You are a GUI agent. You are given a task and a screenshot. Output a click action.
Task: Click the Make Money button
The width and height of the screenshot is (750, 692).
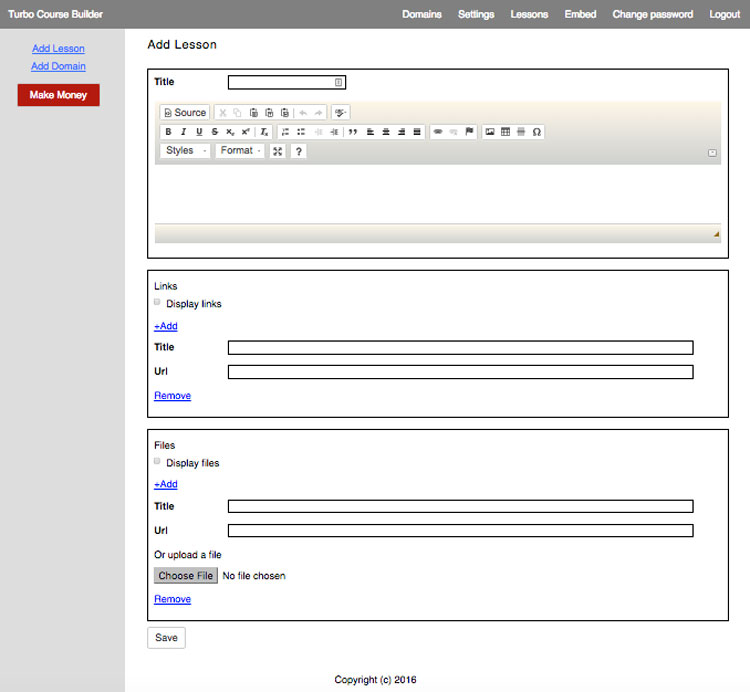point(58,95)
